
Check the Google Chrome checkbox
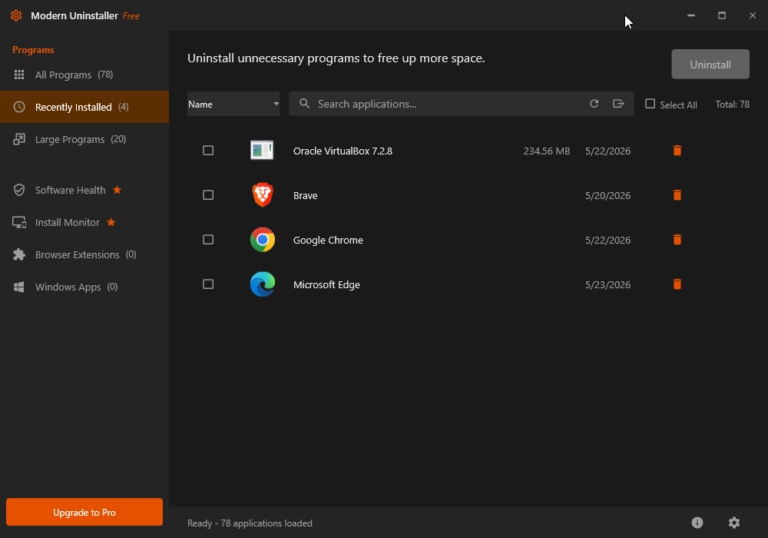[208, 240]
